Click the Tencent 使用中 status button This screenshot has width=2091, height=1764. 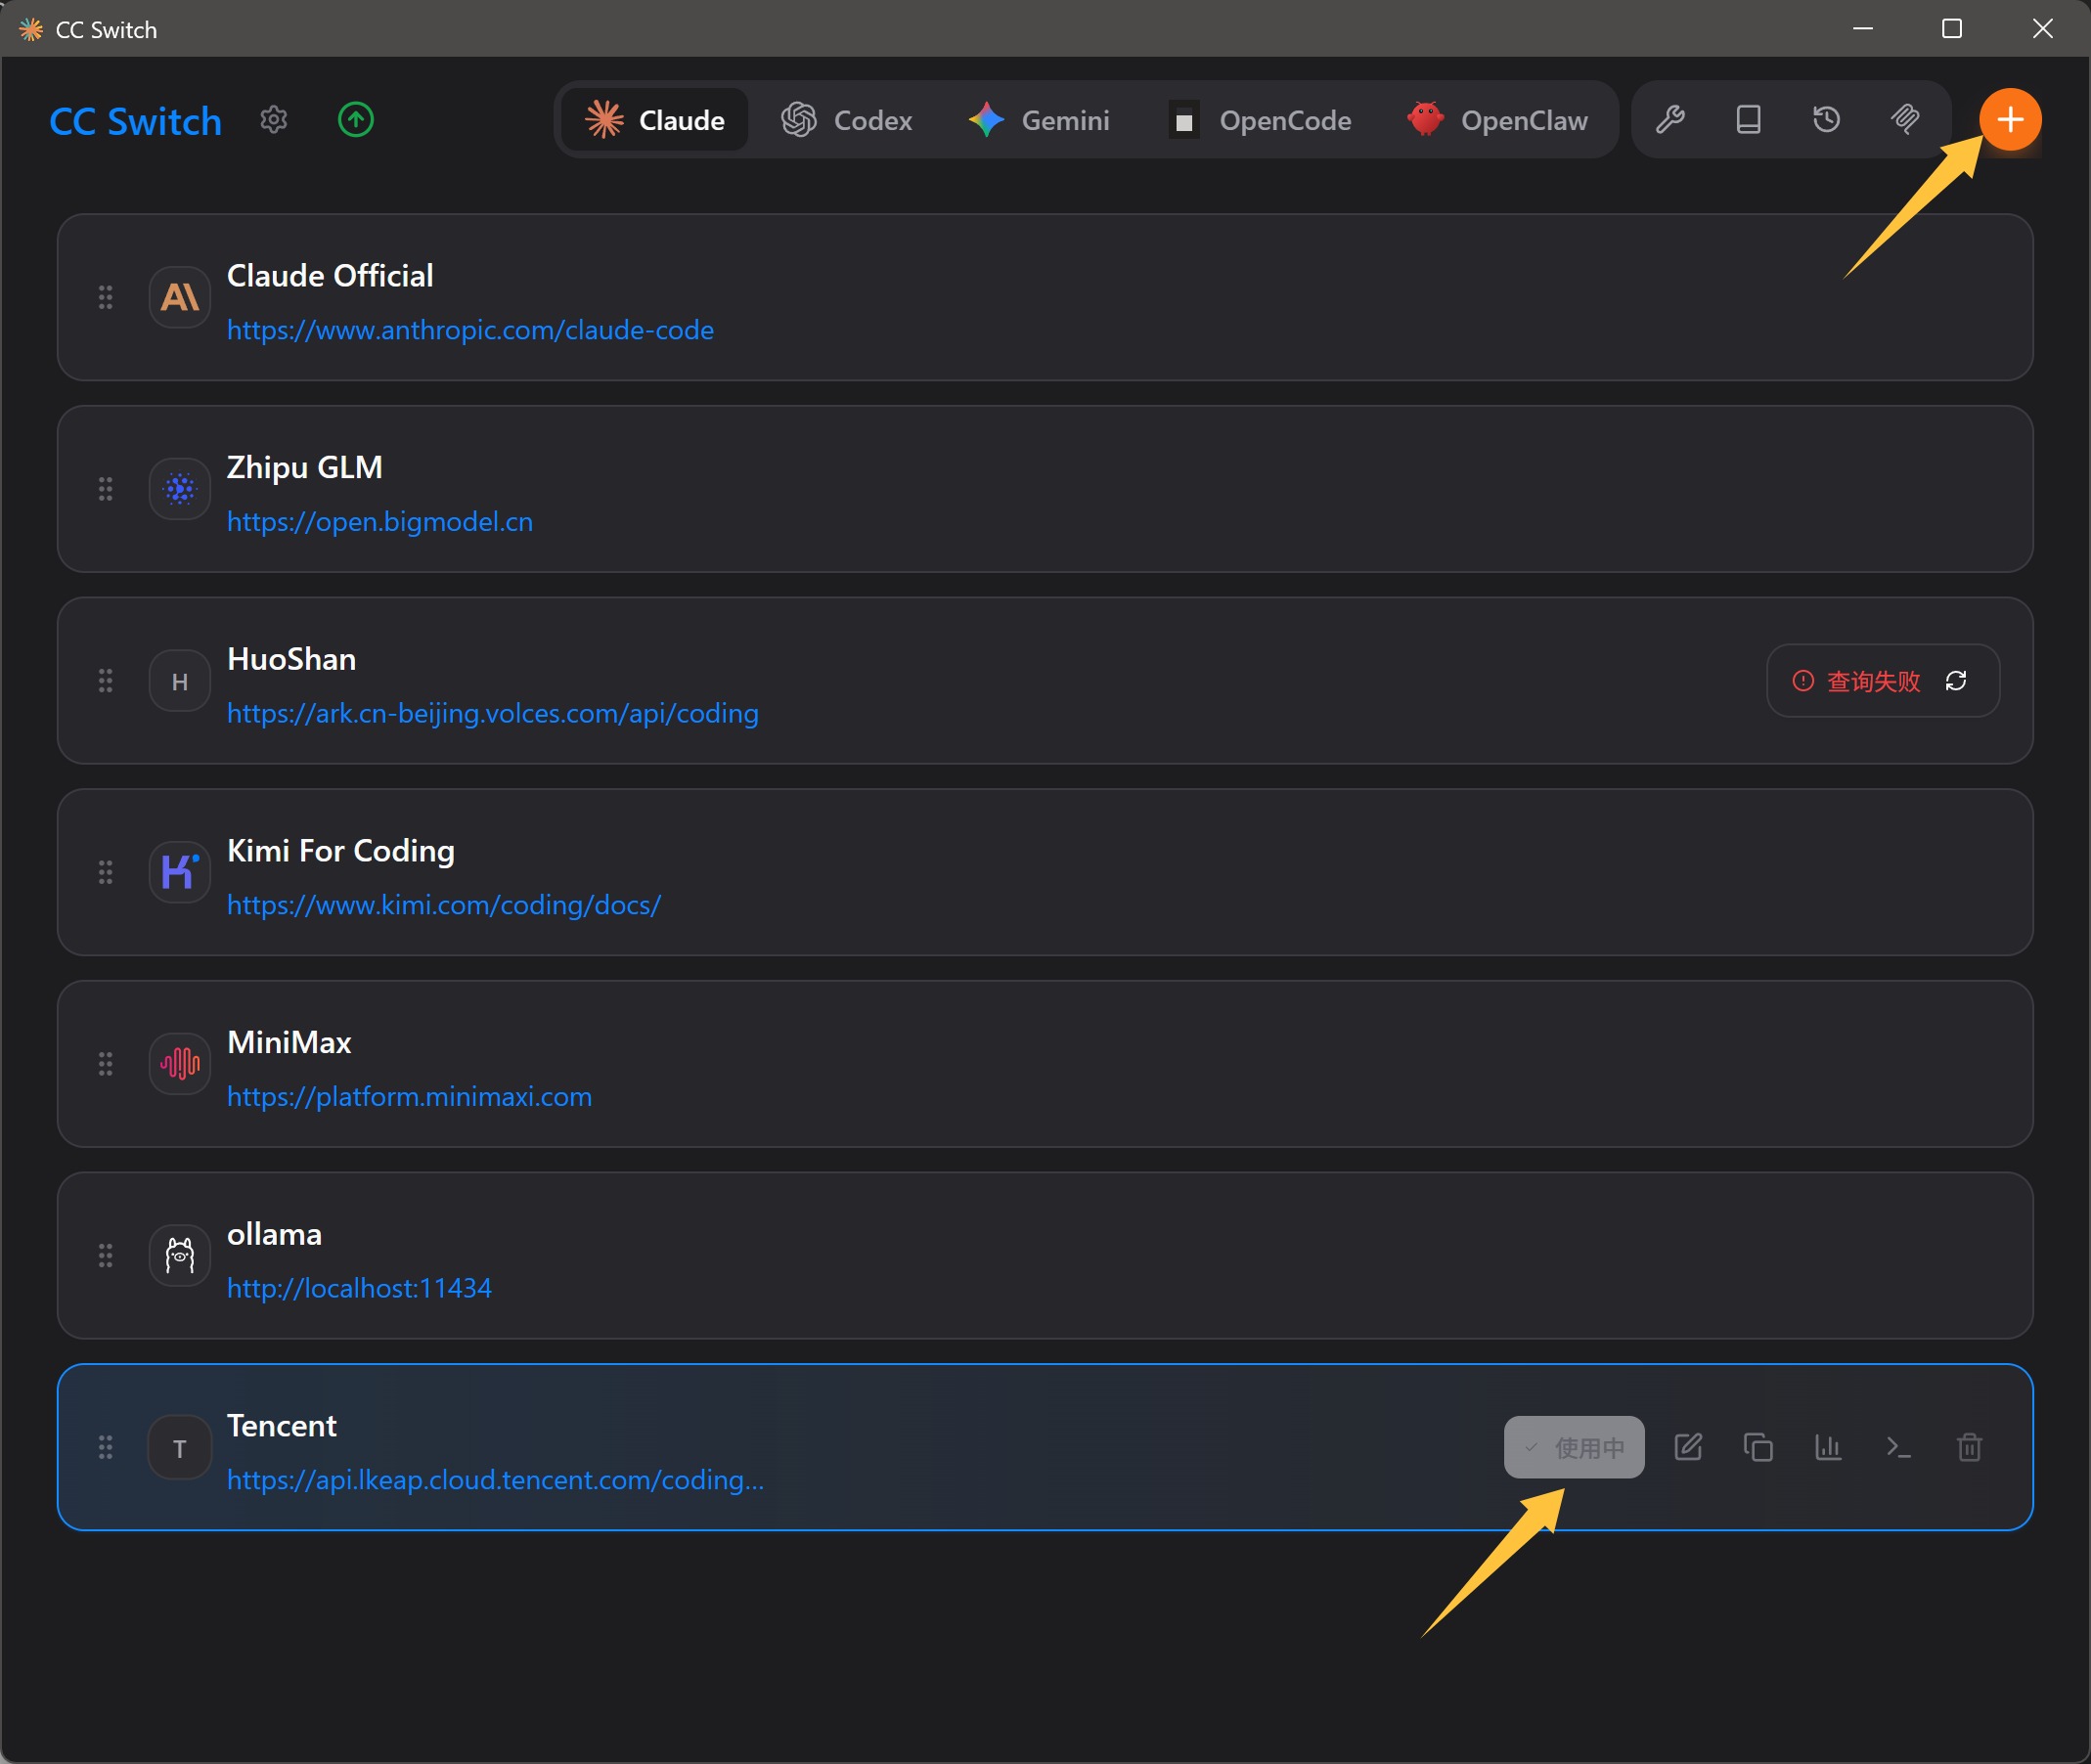tap(1574, 1447)
